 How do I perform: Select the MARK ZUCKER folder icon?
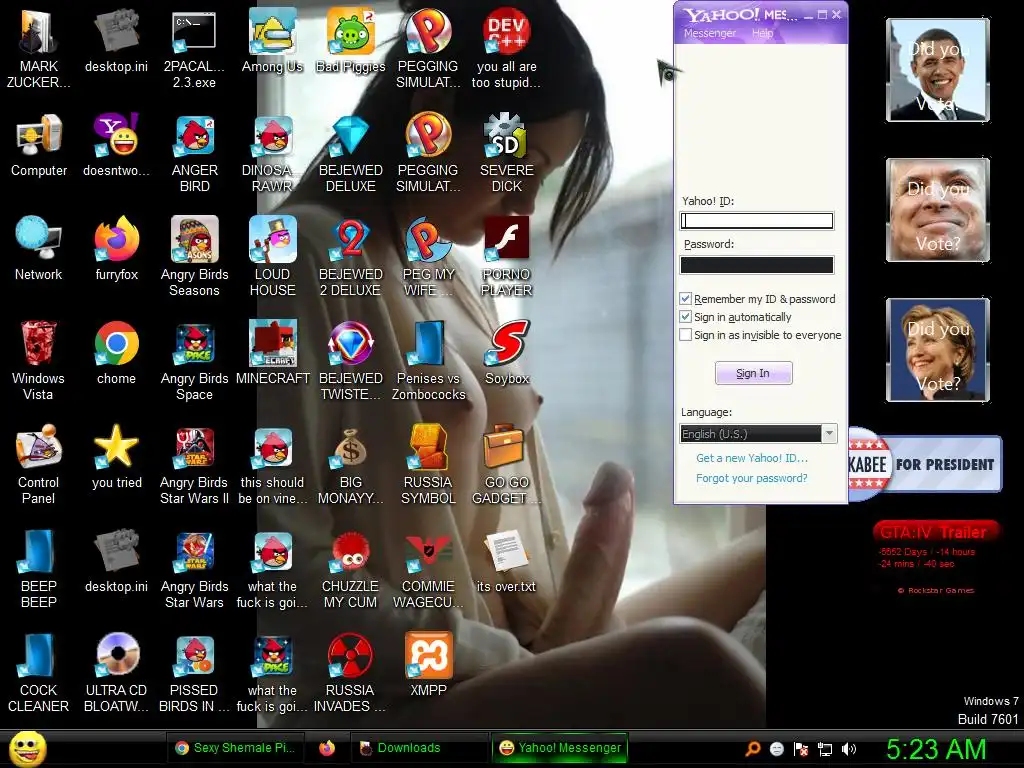pos(39,48)
